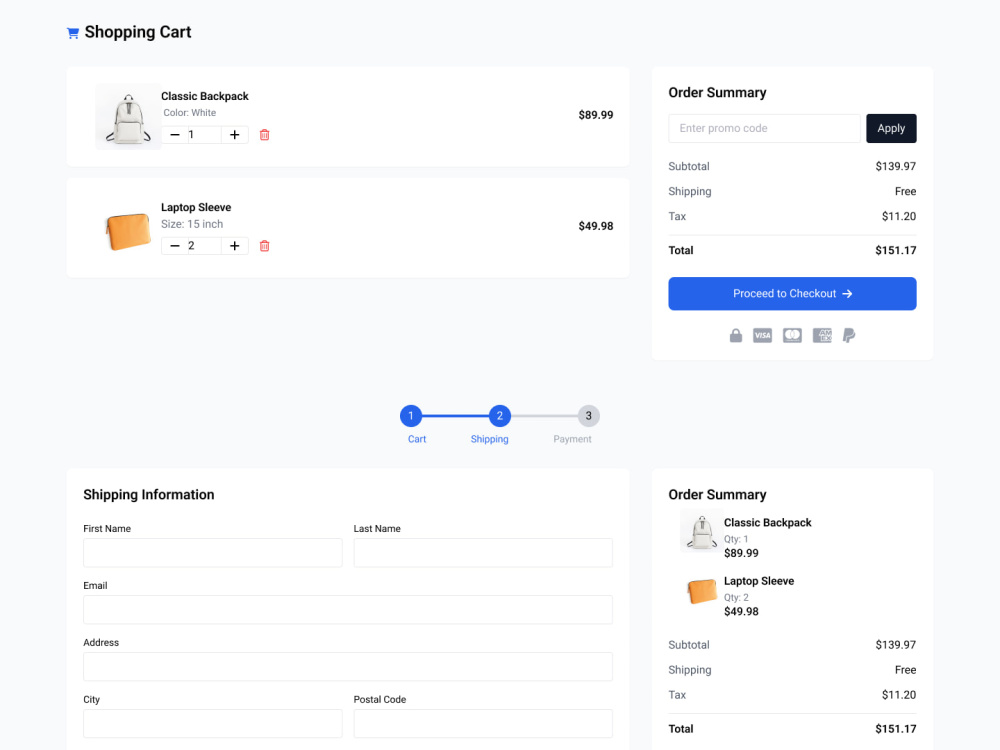Focus the Address field

348,666
